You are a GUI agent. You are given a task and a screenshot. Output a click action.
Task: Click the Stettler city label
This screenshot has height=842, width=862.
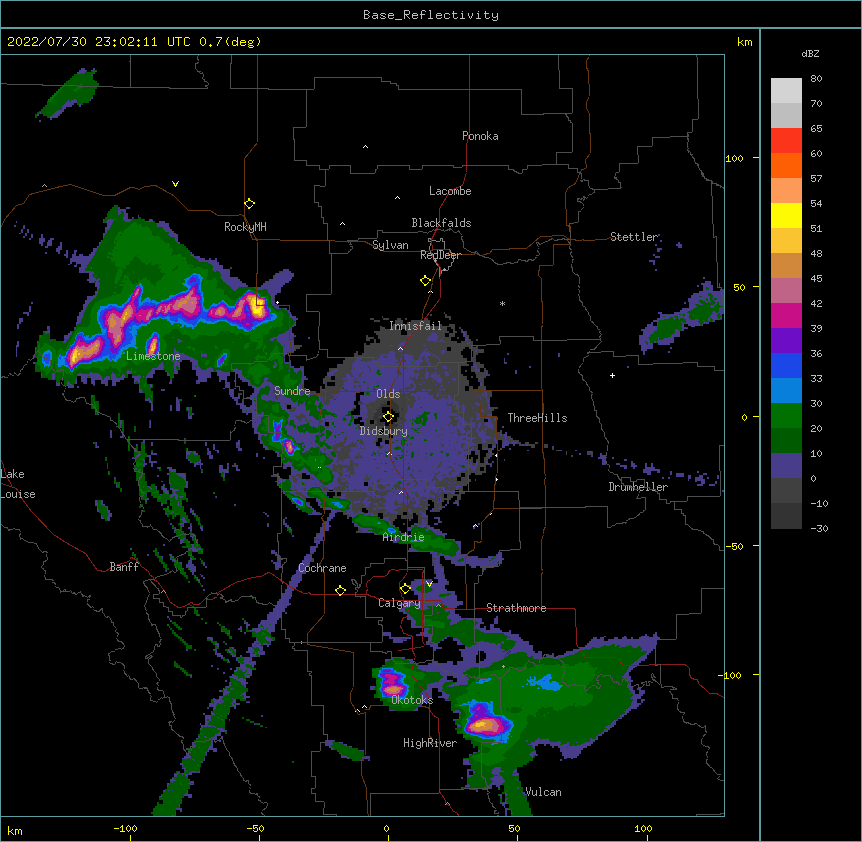(x=634, y=237)
